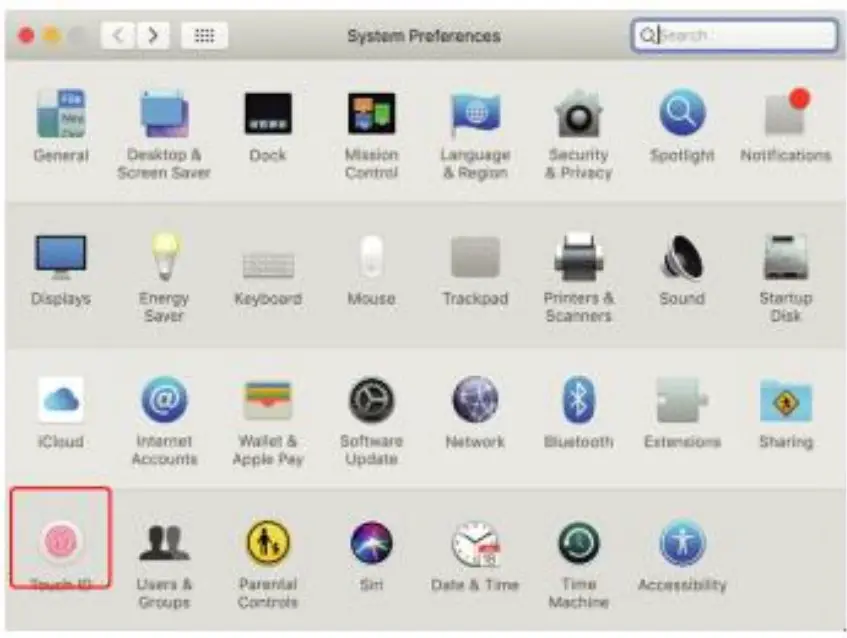Open Displays preferences
The height and width of the screenshot is (638, 847).
click(x=62, y=257)
